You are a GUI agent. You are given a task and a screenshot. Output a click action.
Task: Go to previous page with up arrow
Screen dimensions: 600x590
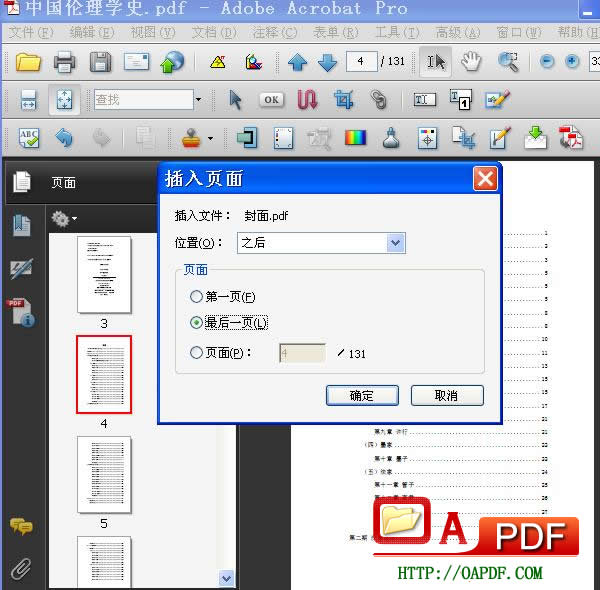pyautogui.click(x=297, y=62)
